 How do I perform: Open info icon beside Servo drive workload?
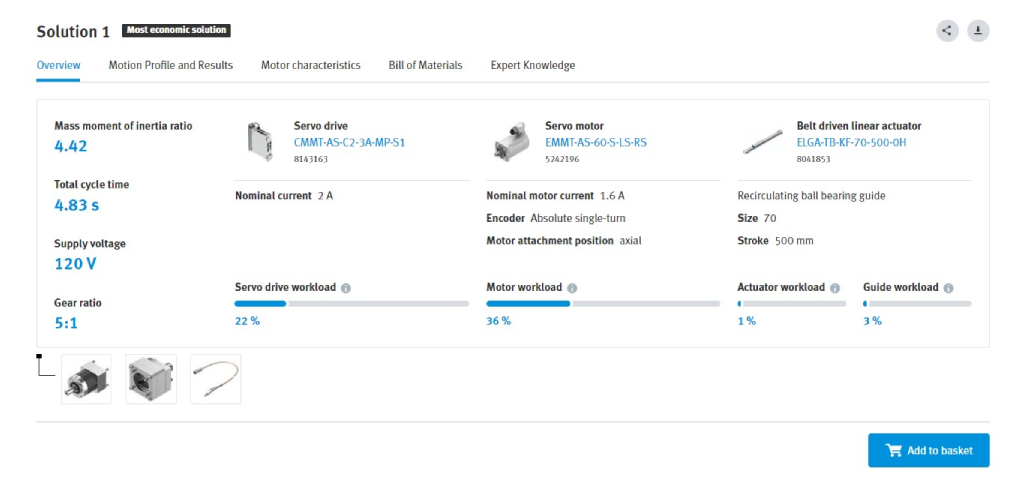point(346,288)
